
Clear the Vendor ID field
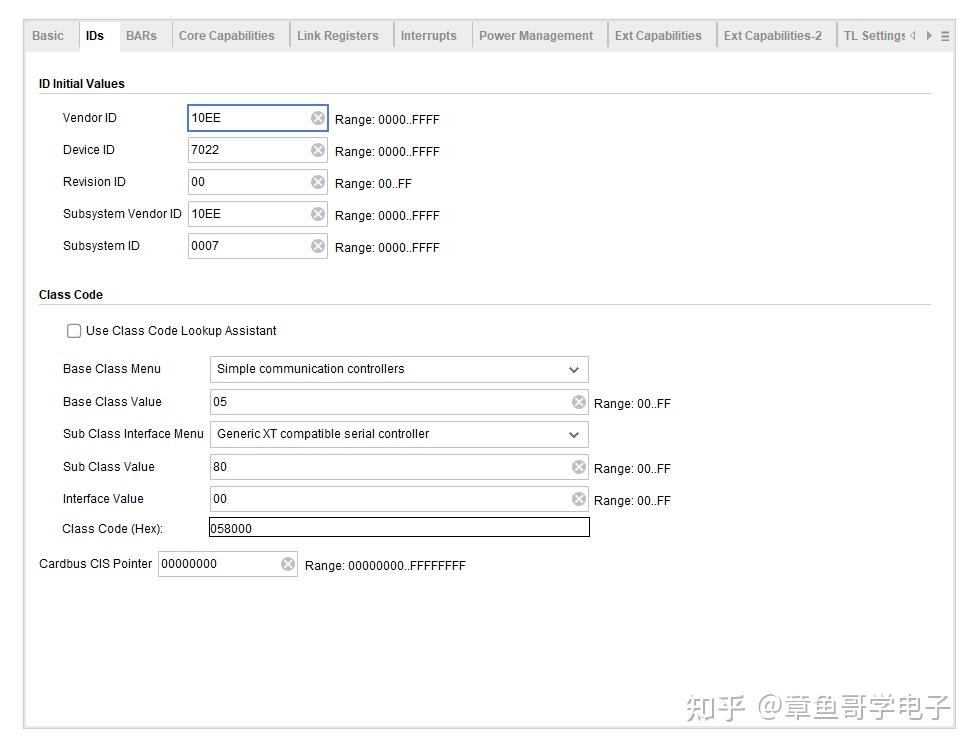pos(318,118)
